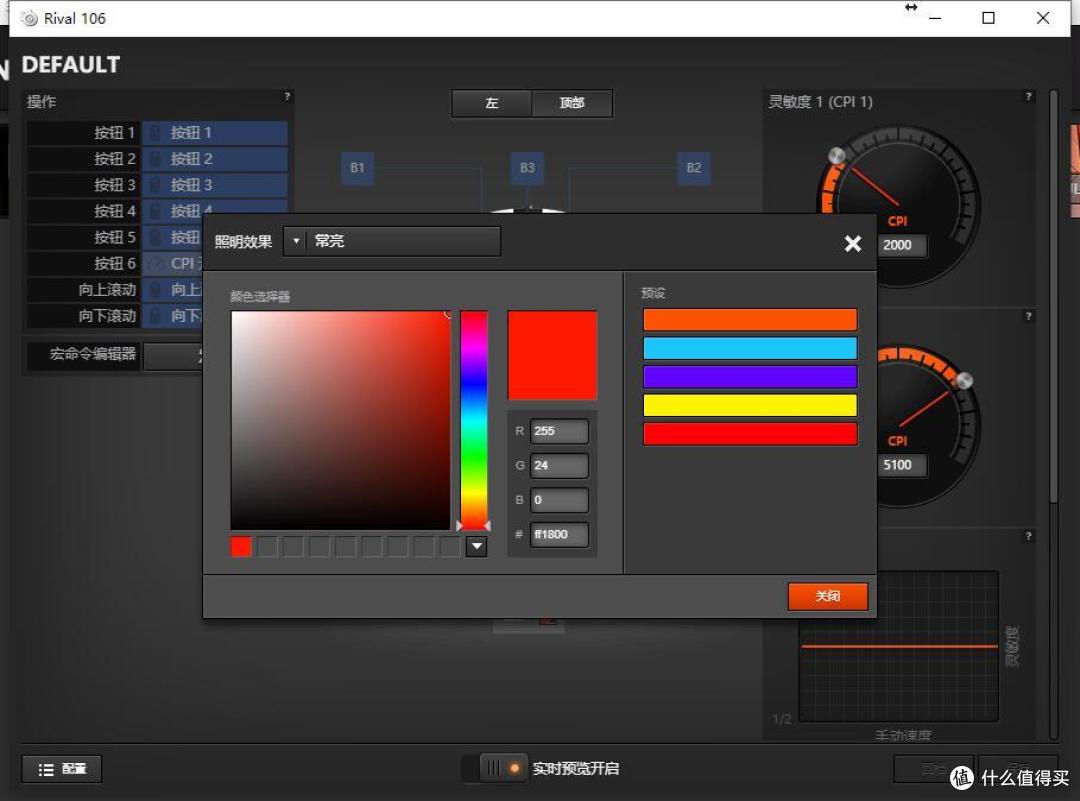This screenshot has width=1080, height=801.
Task: Click the G value field showing 24
Action: [x=559, y=466]
